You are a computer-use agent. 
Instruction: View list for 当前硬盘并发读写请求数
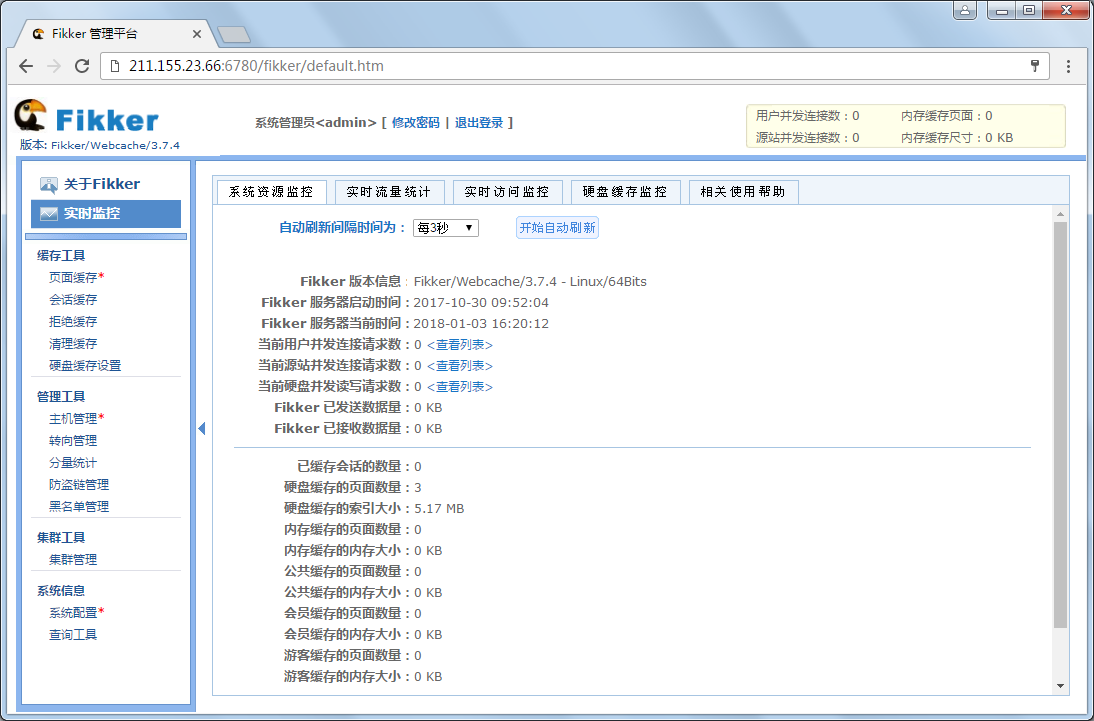460,387
